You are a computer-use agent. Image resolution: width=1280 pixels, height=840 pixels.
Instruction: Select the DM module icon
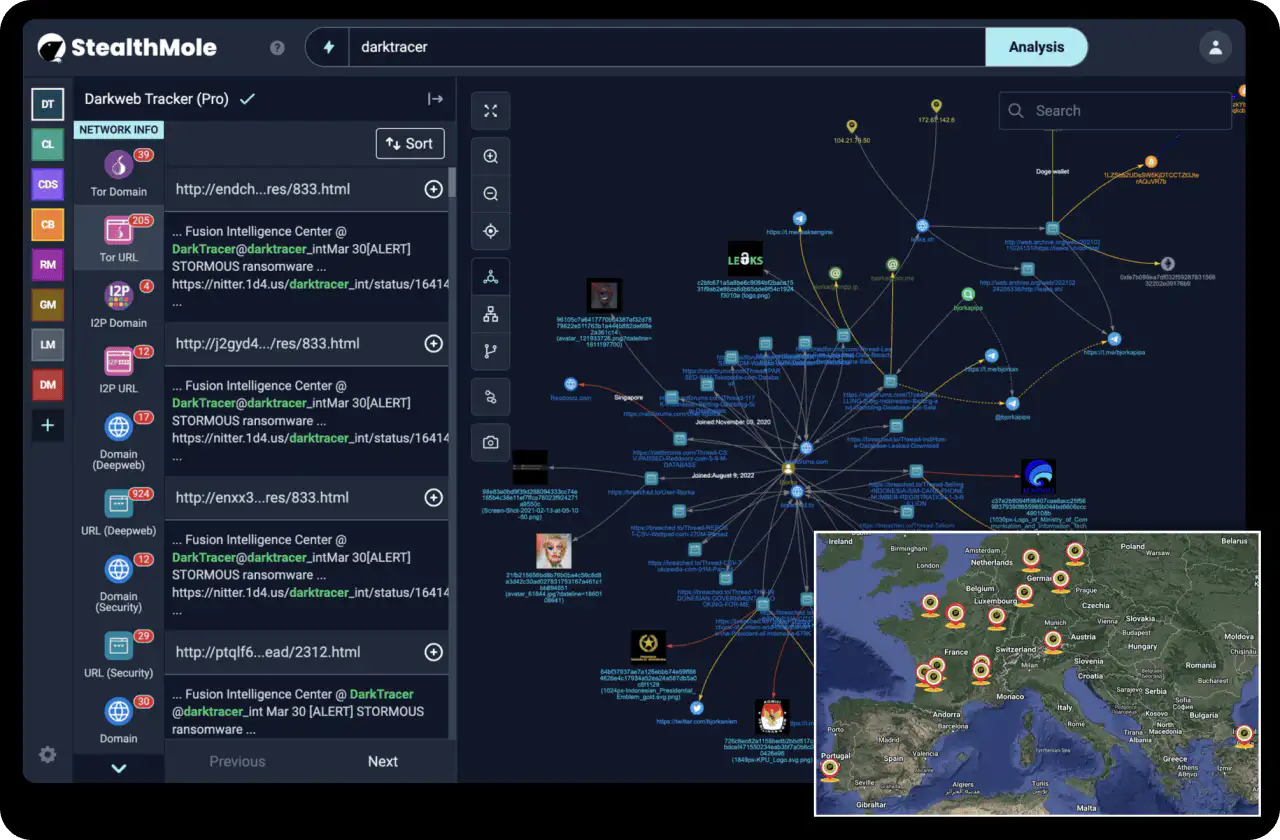(x=47, y=384)
